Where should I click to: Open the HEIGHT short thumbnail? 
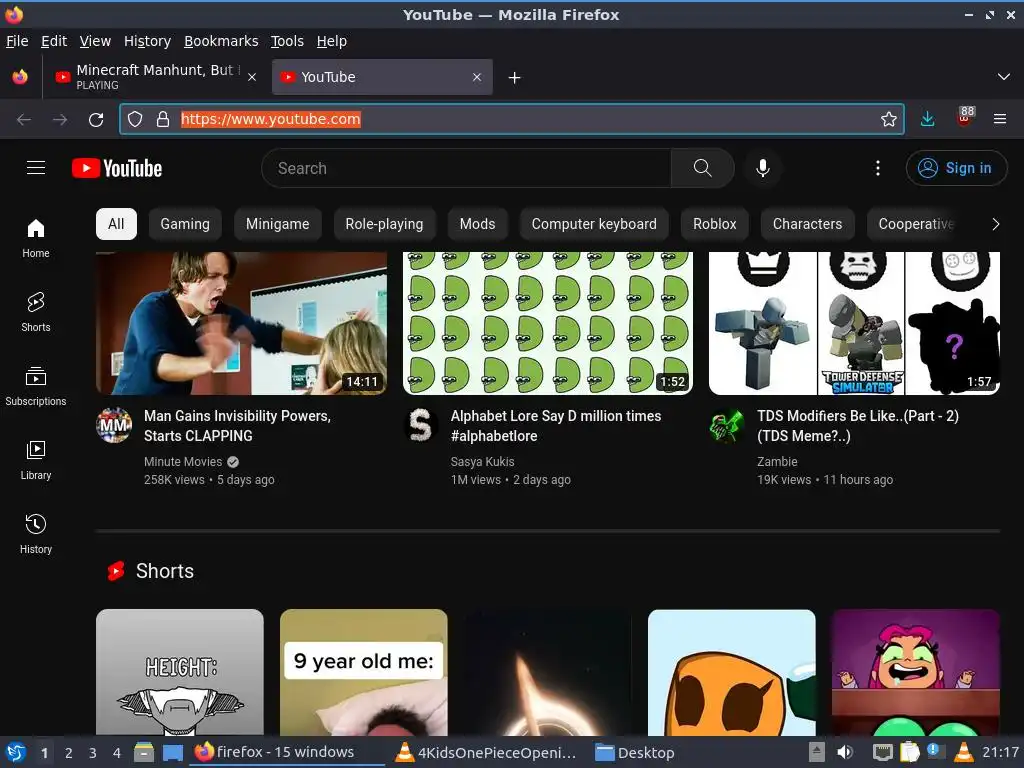[180, 672]
